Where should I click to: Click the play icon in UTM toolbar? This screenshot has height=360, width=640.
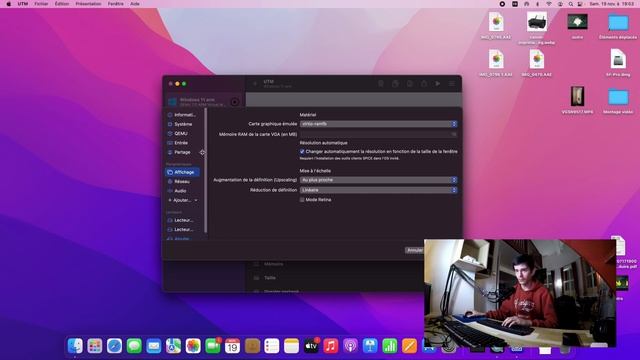coord(438,84)
